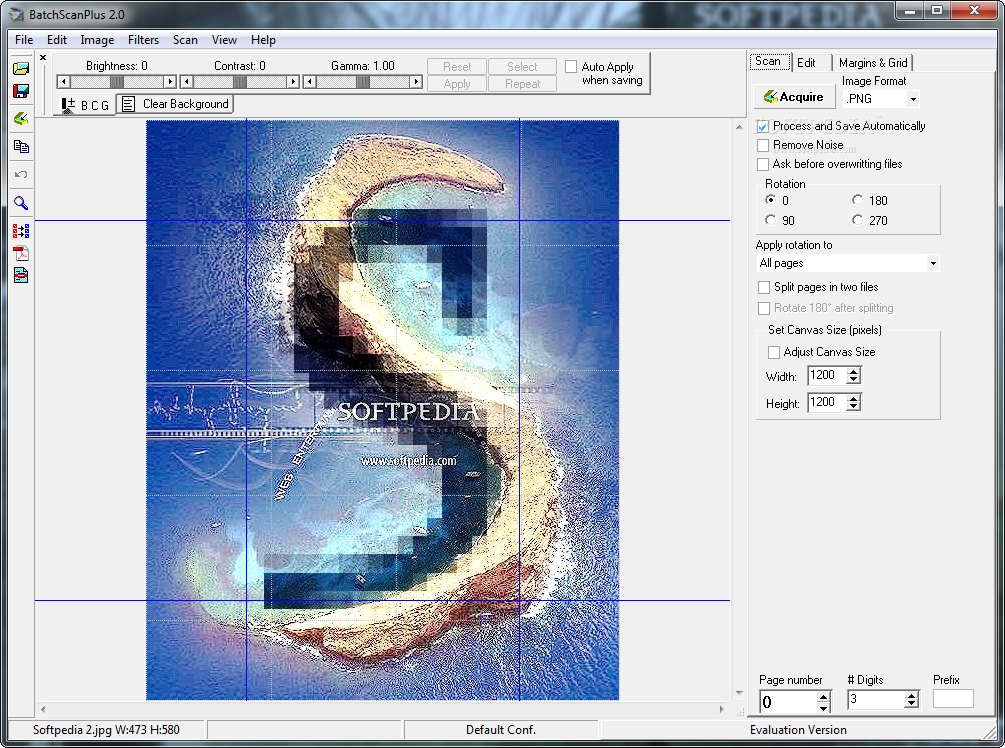Click the Repeat button

(522, 84)
